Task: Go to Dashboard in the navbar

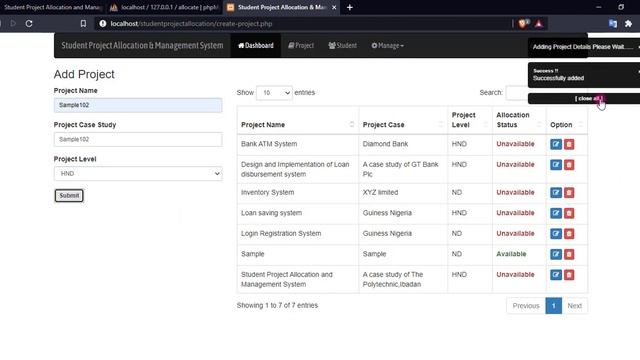Action: [x=256, y=46]
